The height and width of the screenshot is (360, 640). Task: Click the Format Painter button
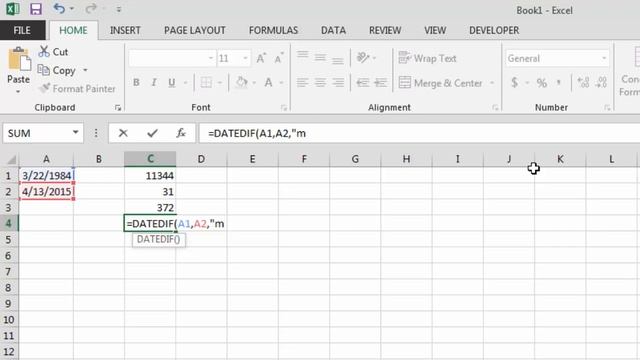tap(77, 89)
